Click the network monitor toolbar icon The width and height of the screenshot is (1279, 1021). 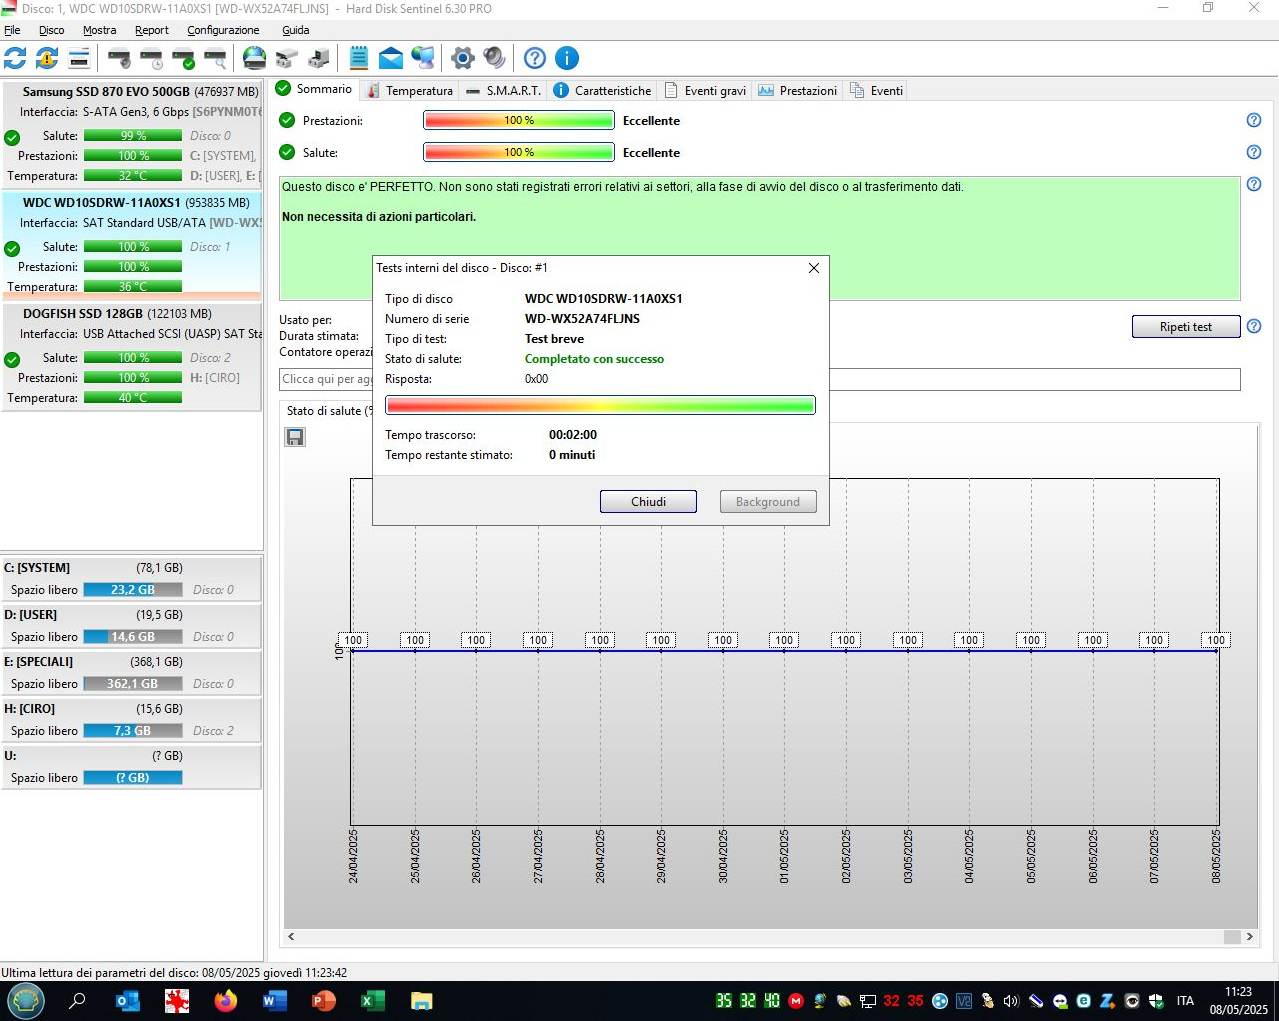(423, 58)
